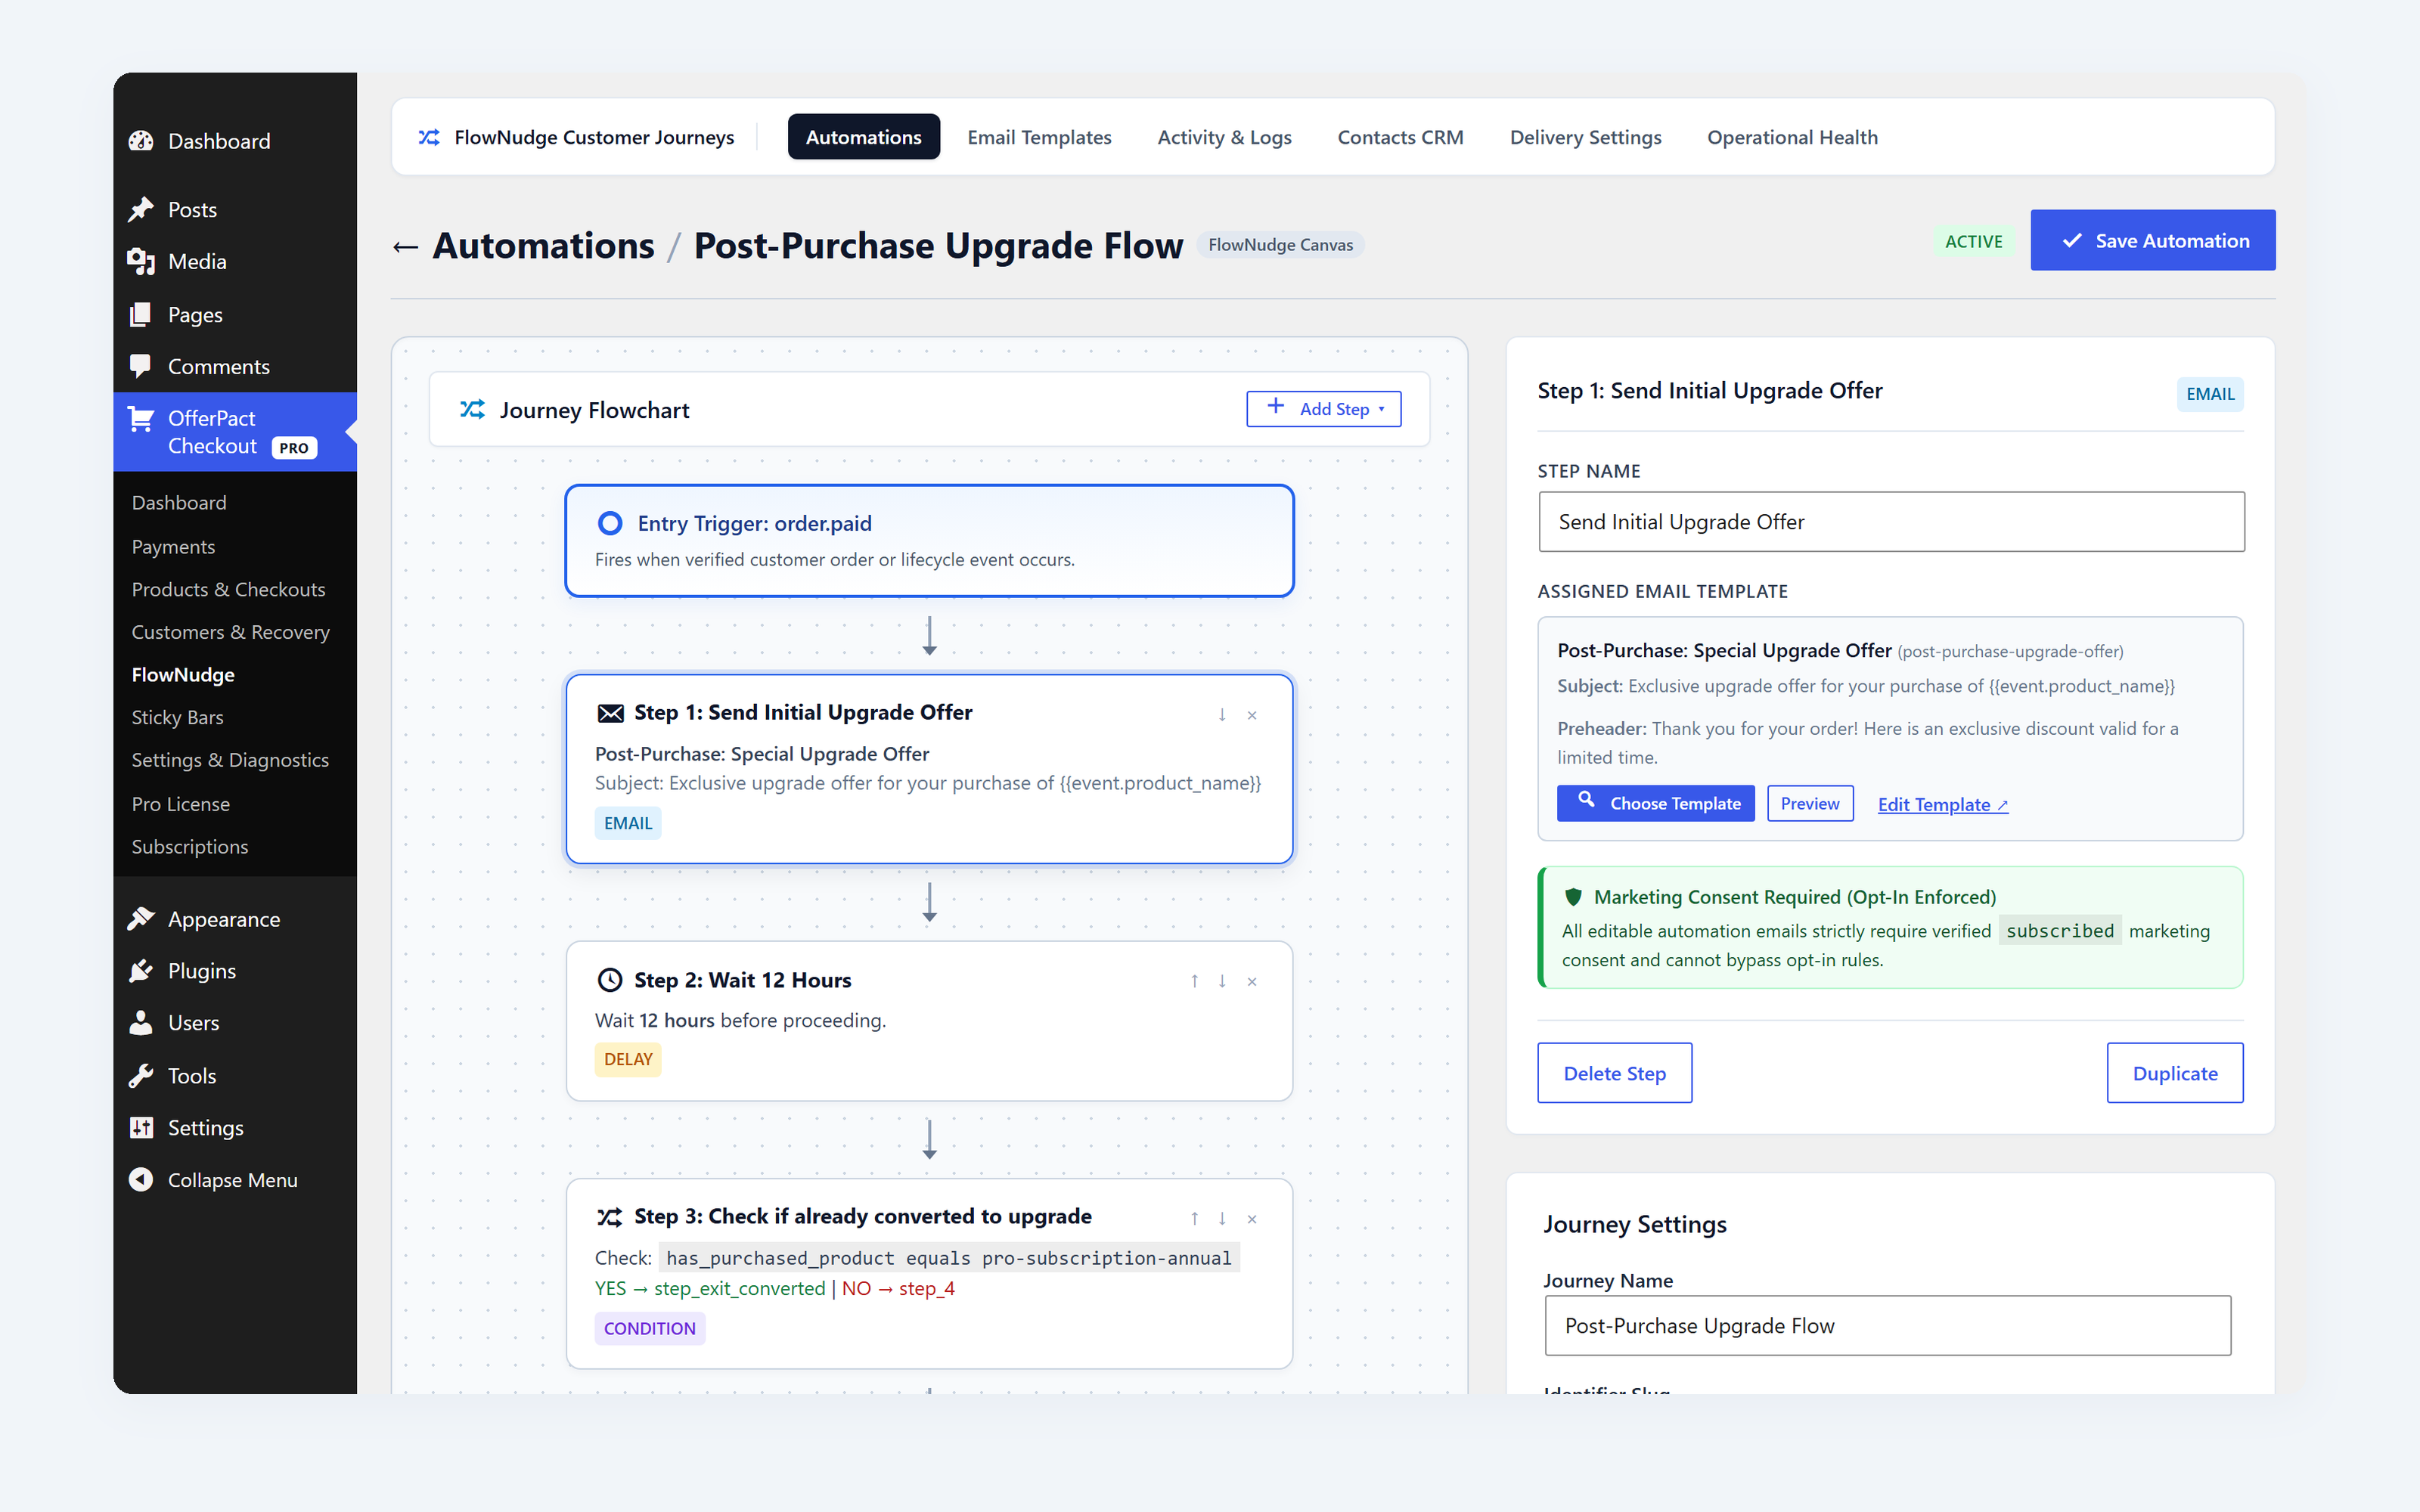Switch to Activity & Logs tab

pyautogui.click(x=1224, y=137)
